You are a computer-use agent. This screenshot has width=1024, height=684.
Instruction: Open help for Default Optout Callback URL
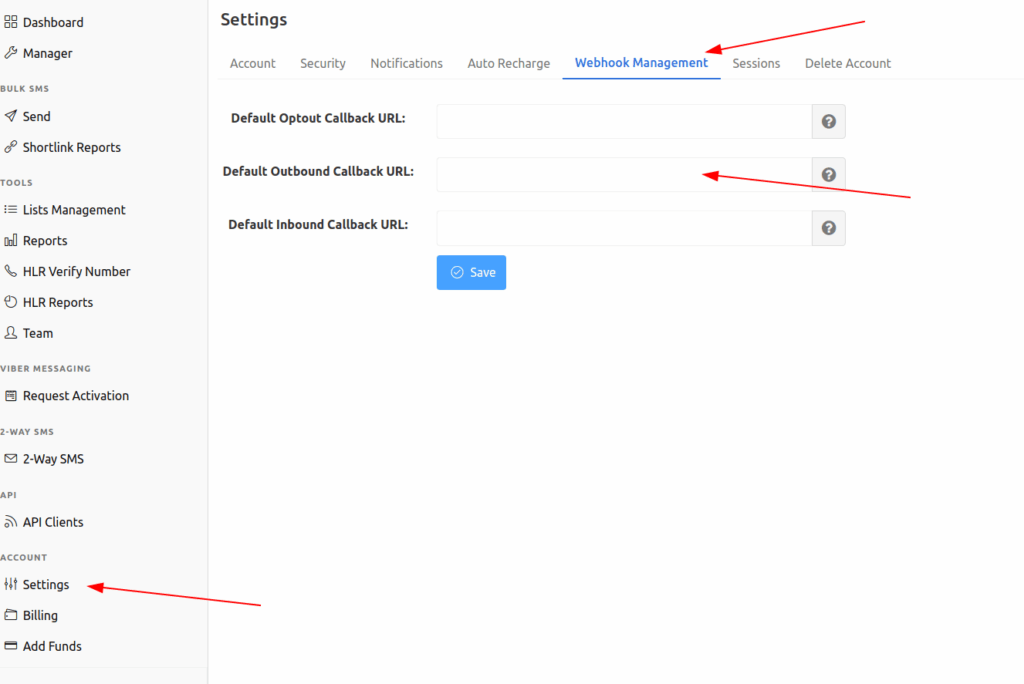(x=828, y=122)
